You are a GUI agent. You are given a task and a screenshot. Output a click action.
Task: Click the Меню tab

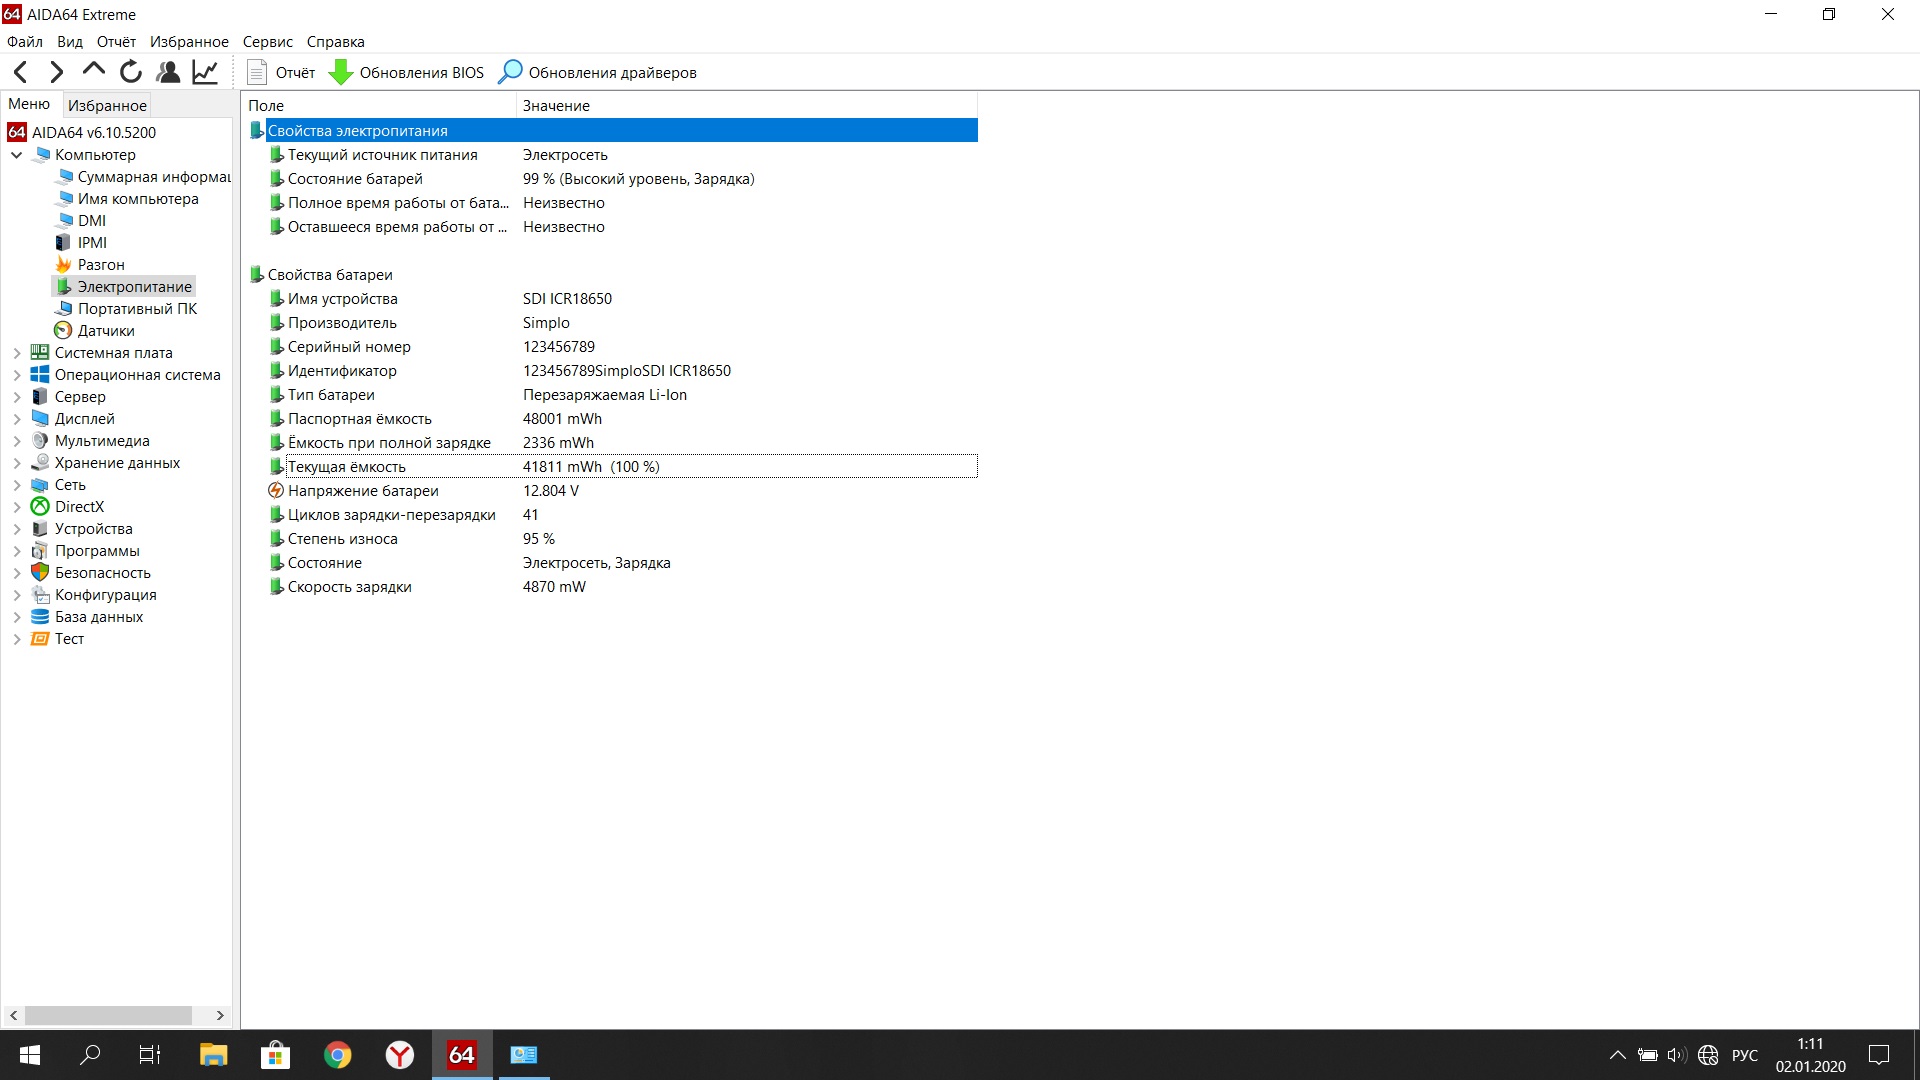[x=29, y=104]
